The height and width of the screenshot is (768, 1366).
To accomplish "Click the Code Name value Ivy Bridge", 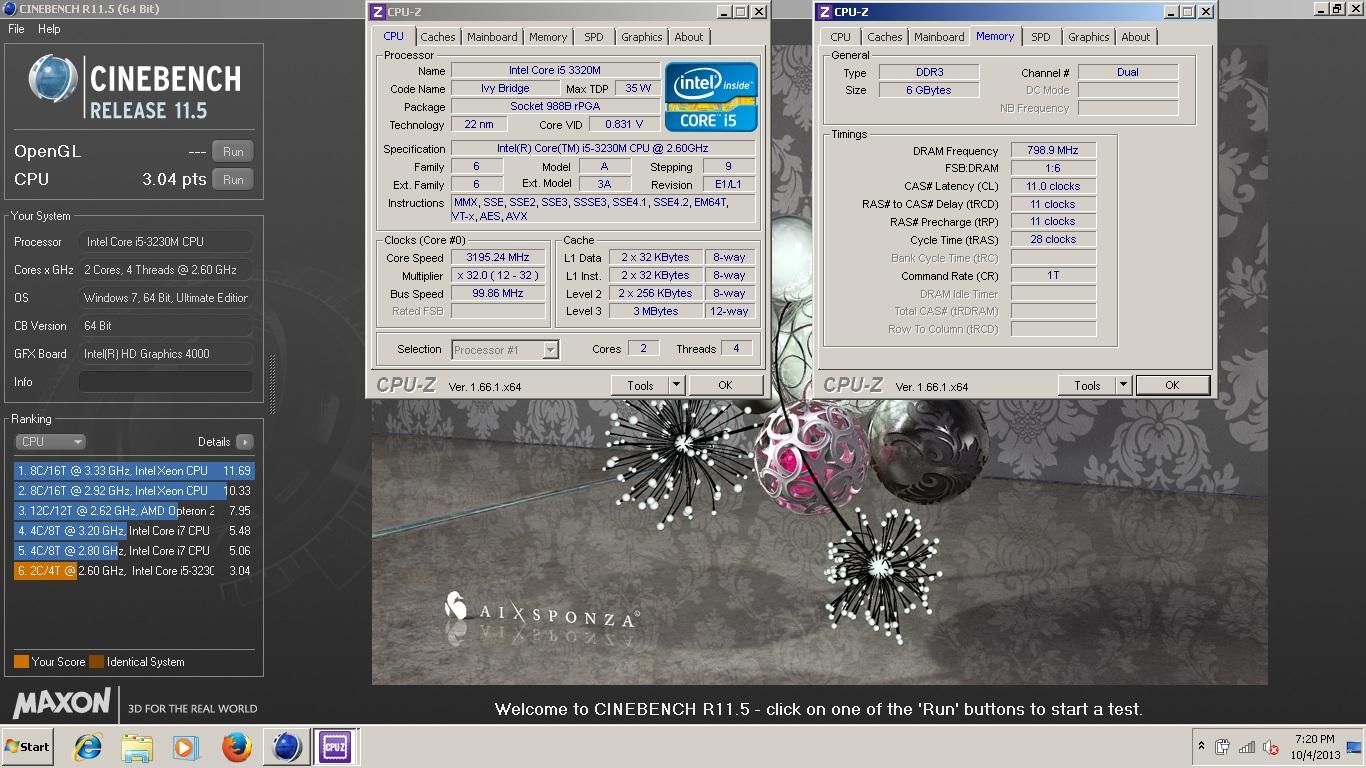I will [505, 89].
